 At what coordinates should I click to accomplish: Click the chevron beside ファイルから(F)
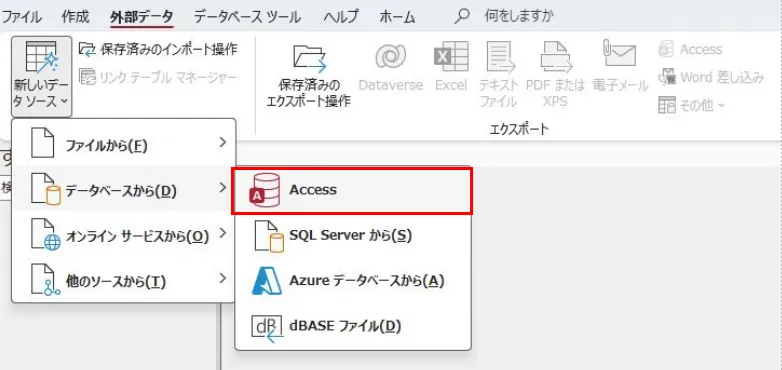222,143
